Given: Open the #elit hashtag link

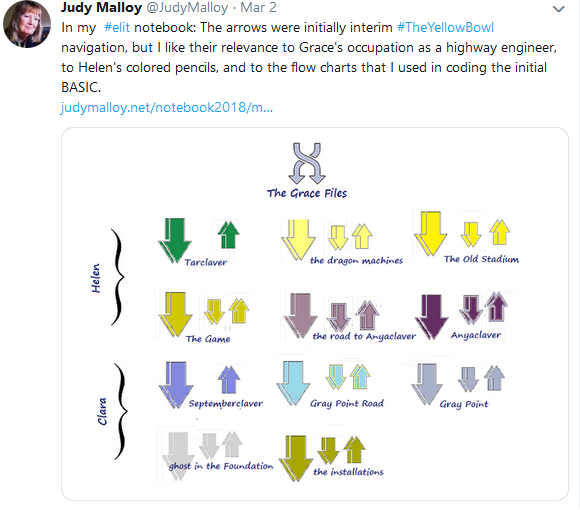Looking at the screenshot, I should coord(117,27).
